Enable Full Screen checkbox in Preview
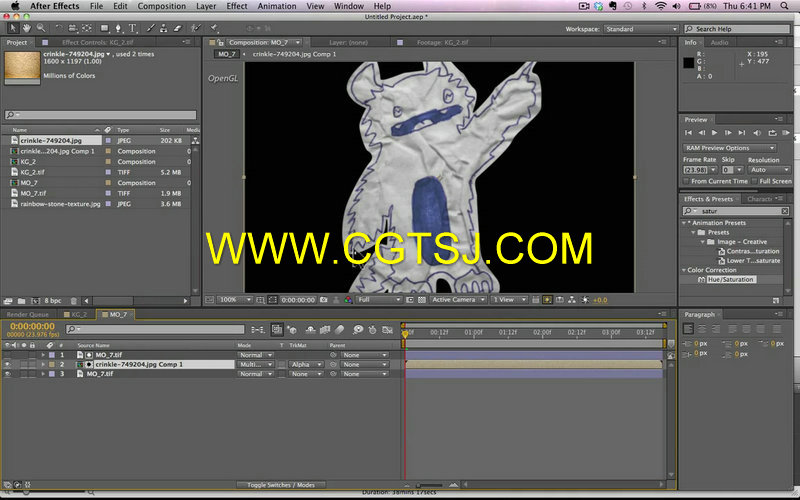 point(754,181)
